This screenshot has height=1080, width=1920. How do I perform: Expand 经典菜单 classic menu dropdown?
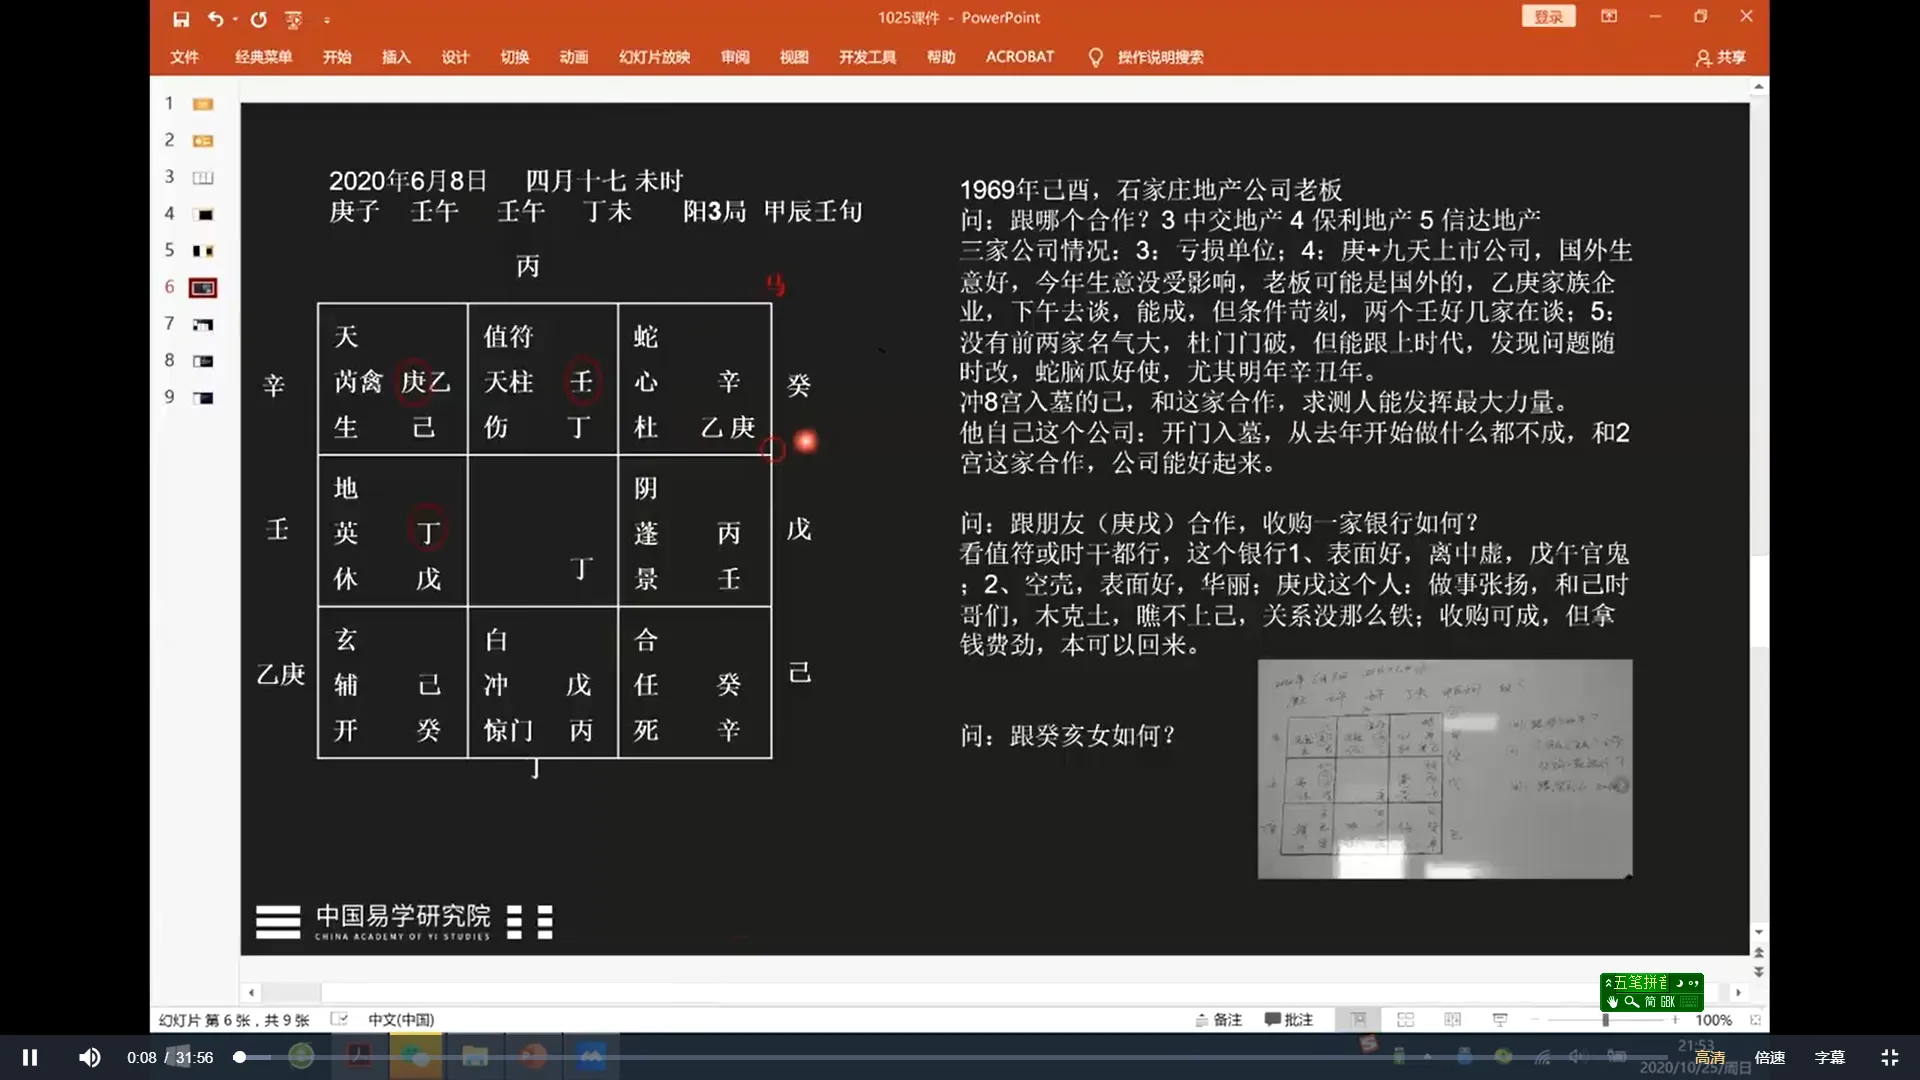pos(264,57)
